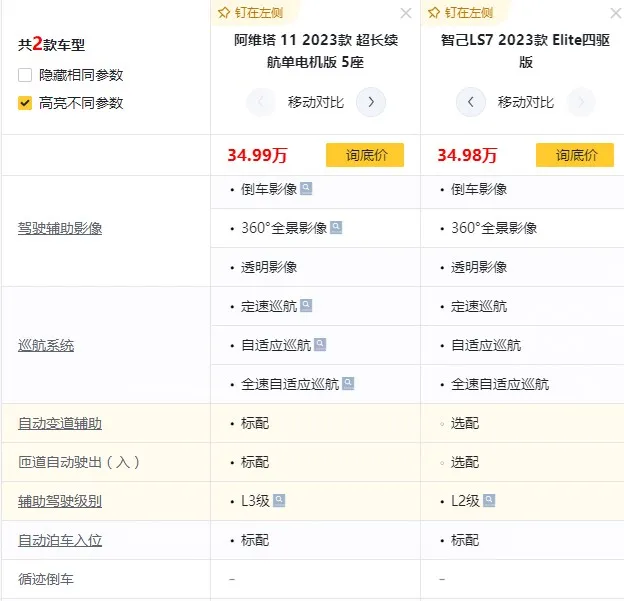Viewport: 624px width, 601px height.
Task: Select 智己LS7 2023款 Elite四驱版 title
Action: 525,51
